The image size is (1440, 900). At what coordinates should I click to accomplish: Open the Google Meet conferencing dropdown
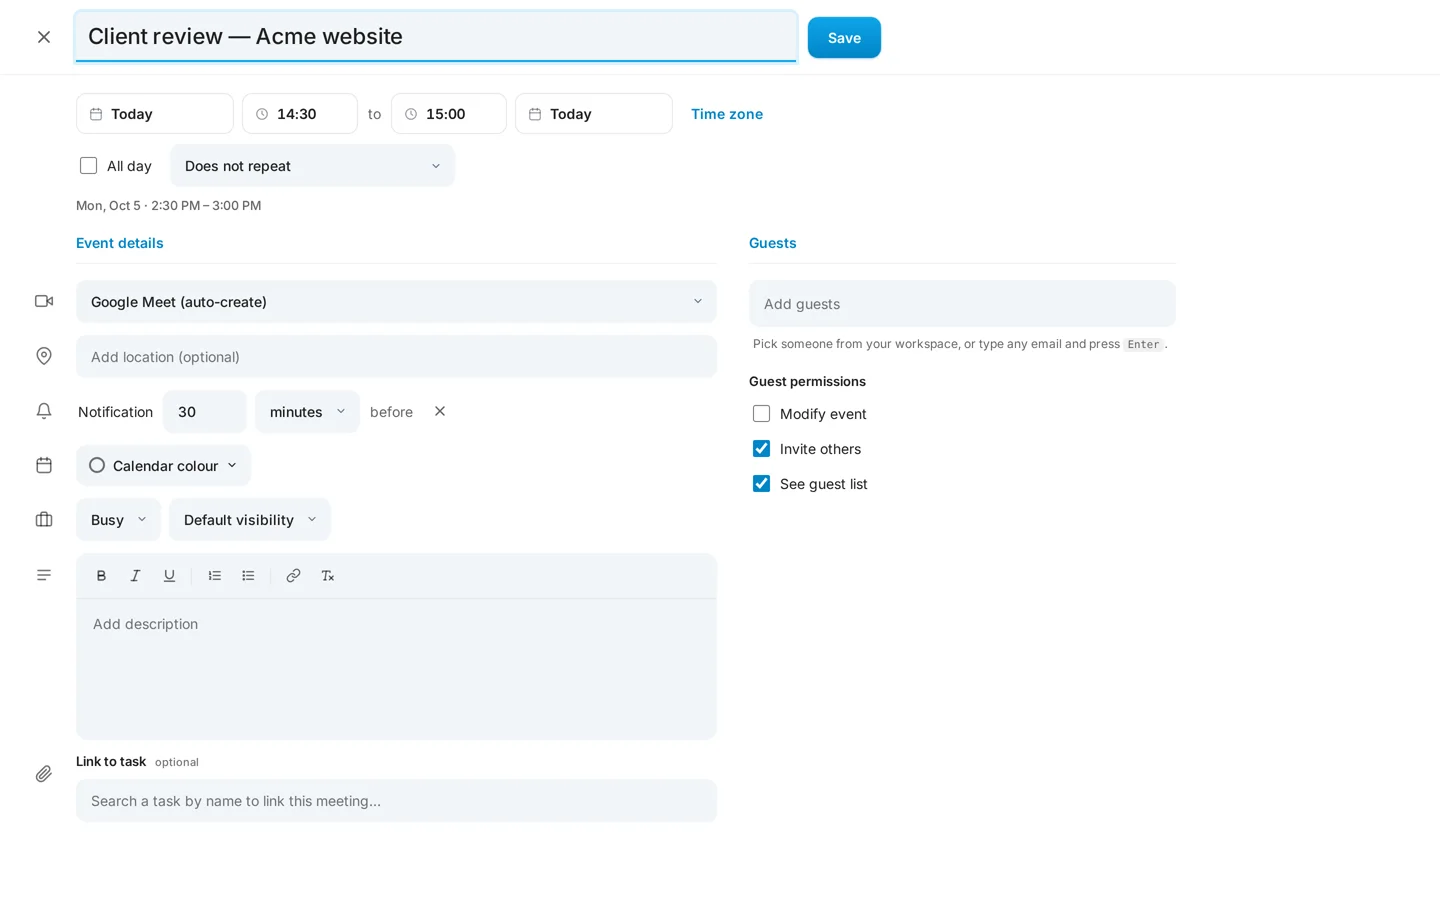(x=396, y=302)
